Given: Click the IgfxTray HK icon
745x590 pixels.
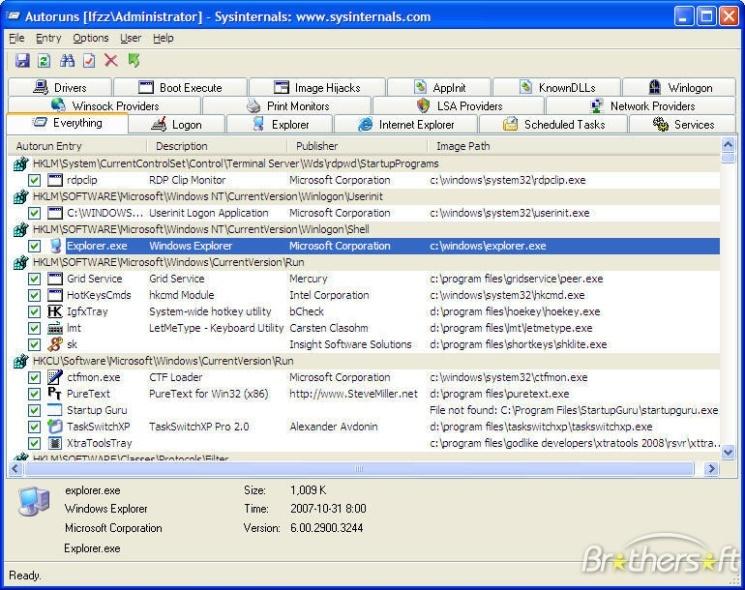Looking at the screenshot, I should tap(55, 311).
